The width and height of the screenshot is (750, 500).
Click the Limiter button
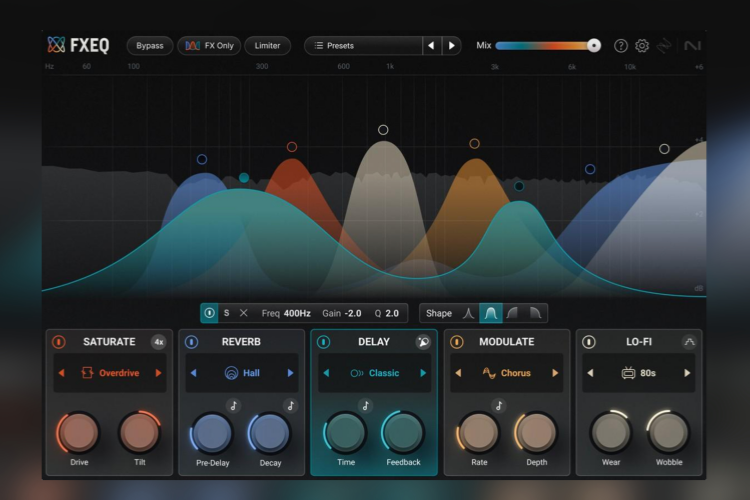[x=267, y=46]
